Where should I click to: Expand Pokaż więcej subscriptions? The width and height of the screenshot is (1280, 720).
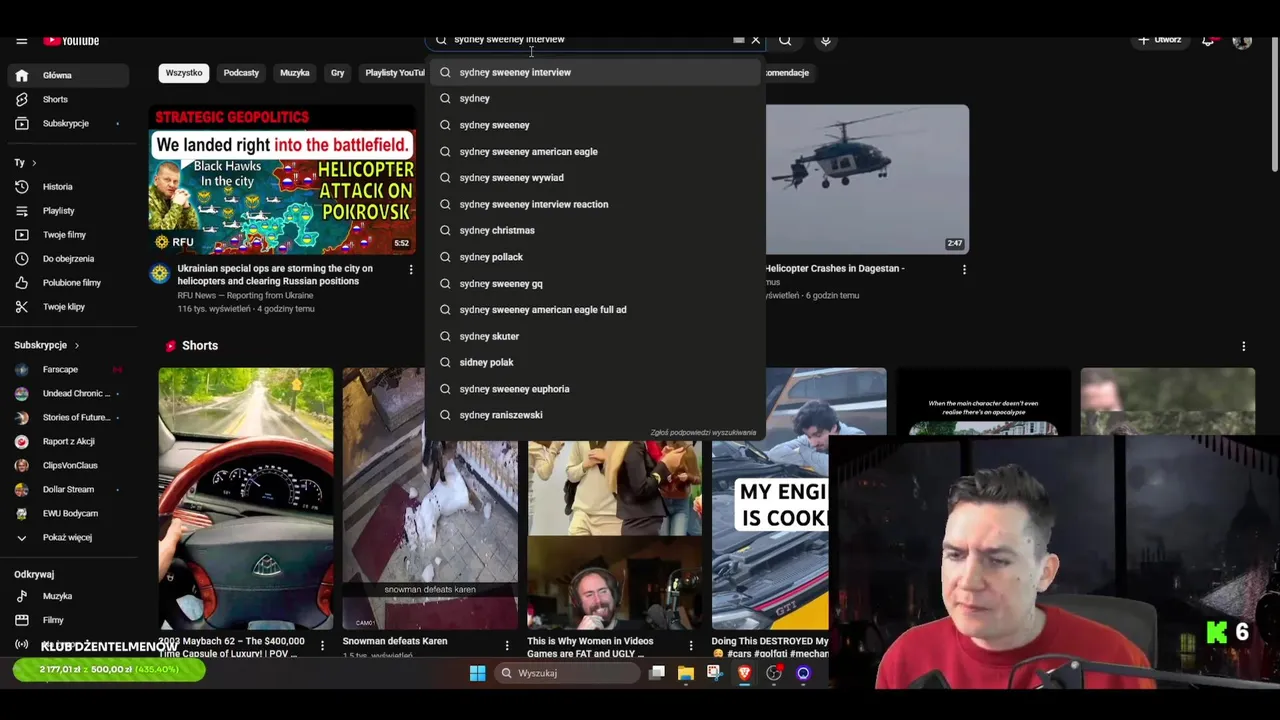[68, 537]
